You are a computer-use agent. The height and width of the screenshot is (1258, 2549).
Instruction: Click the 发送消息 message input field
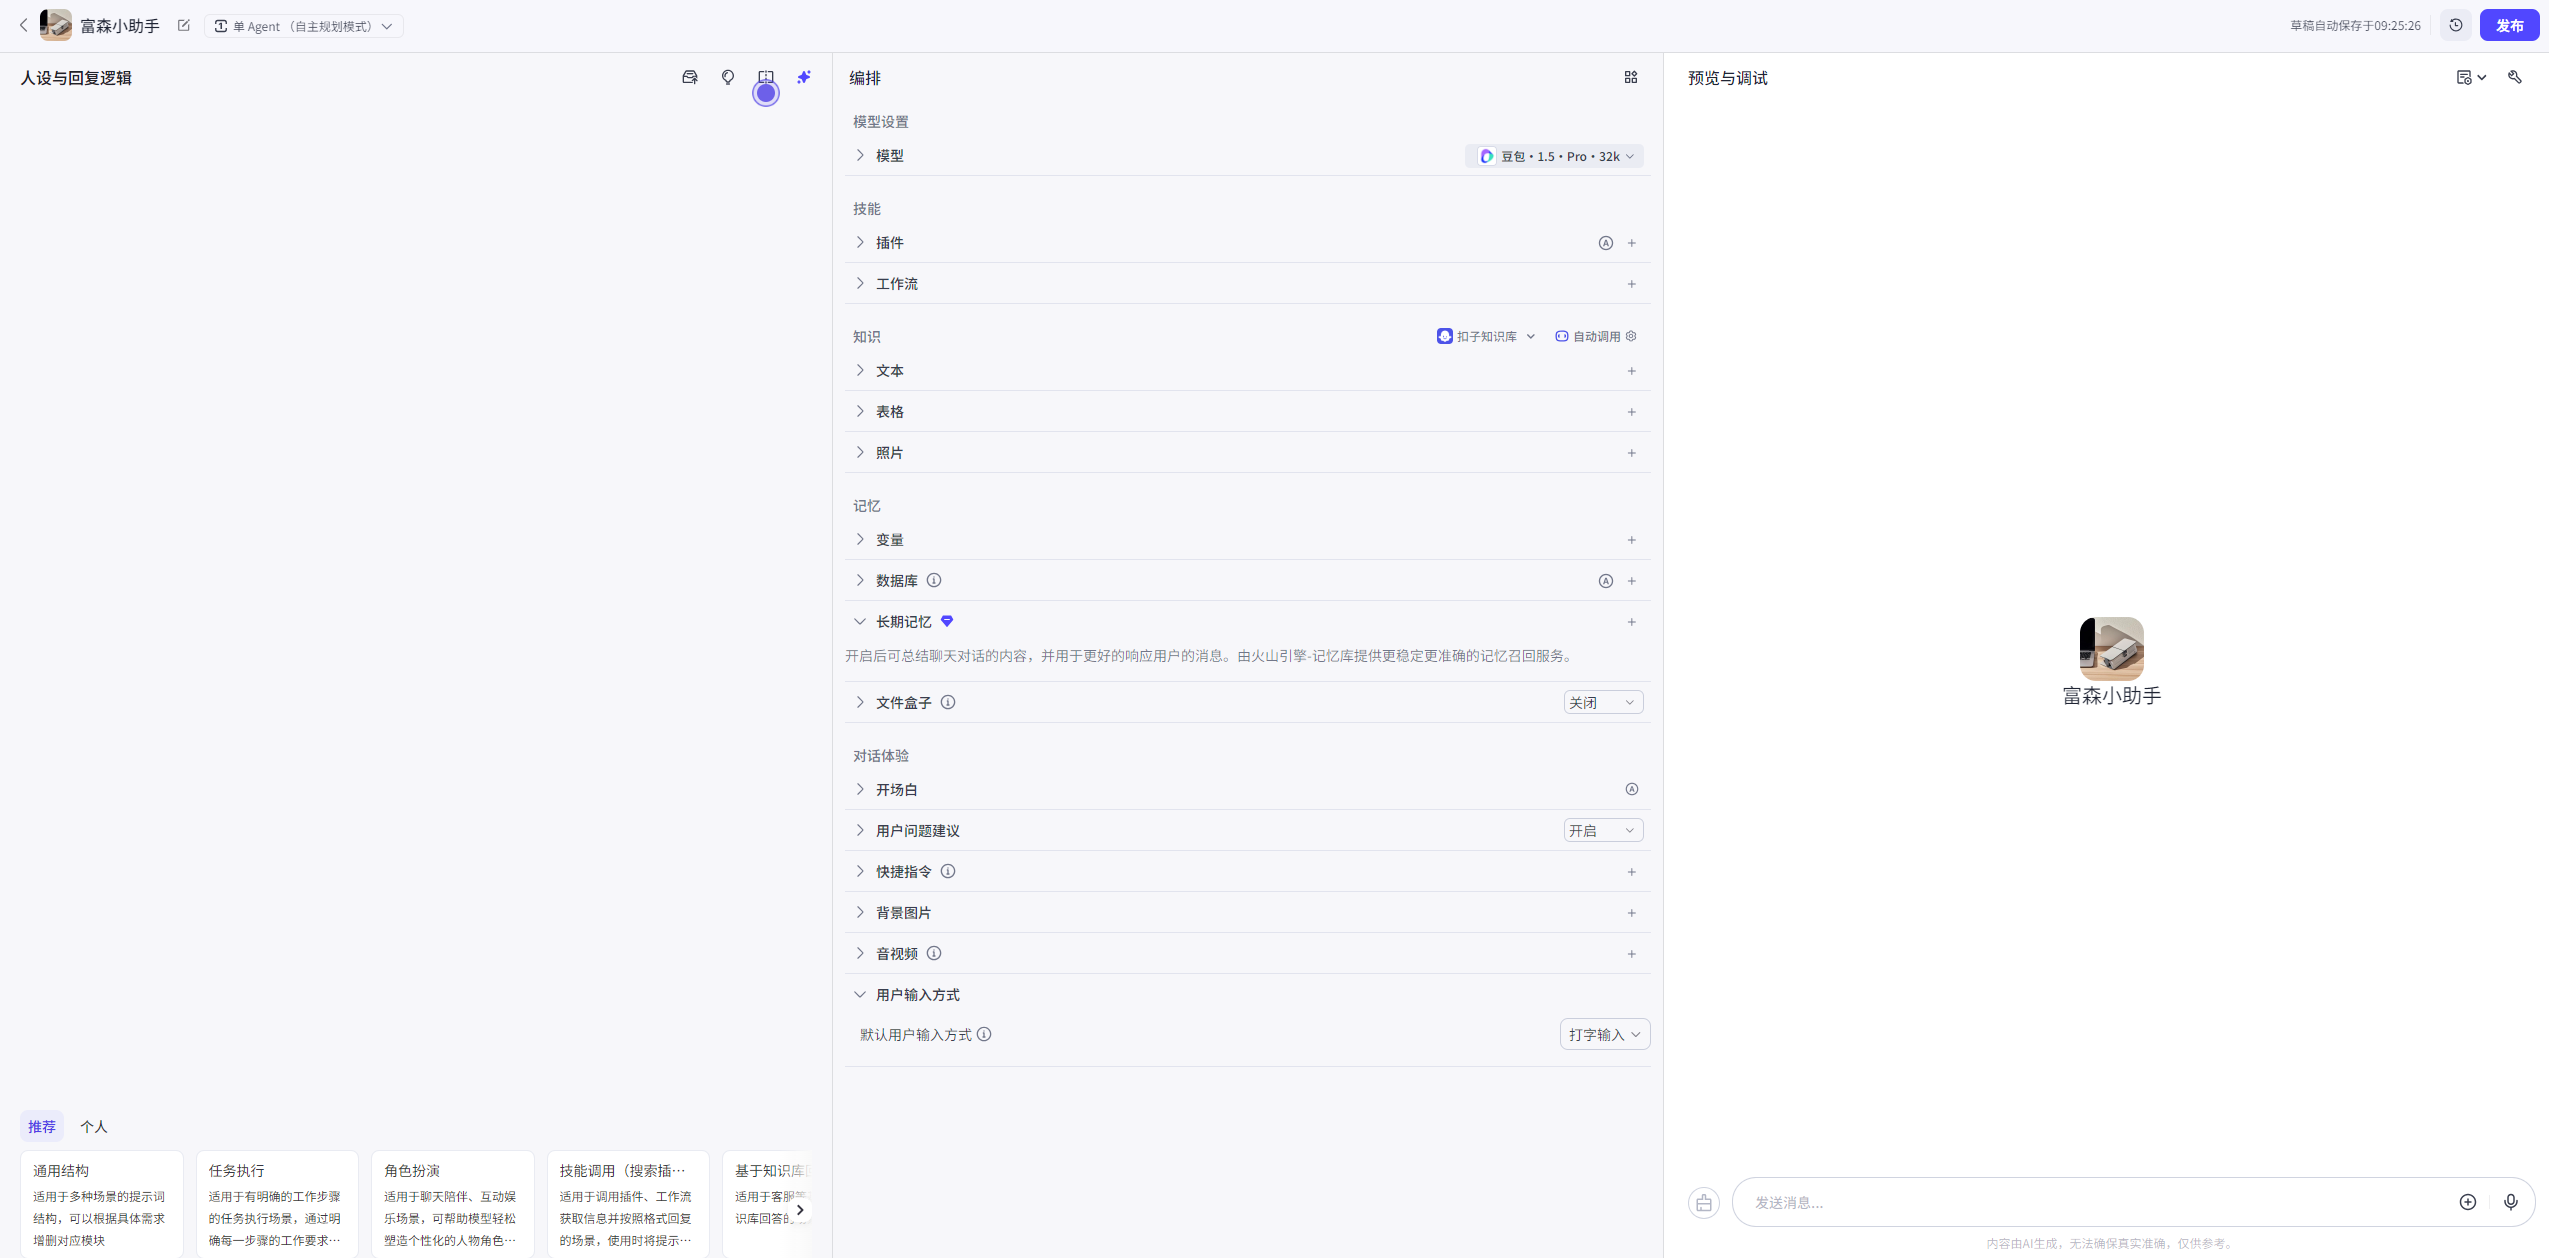2090,1202
